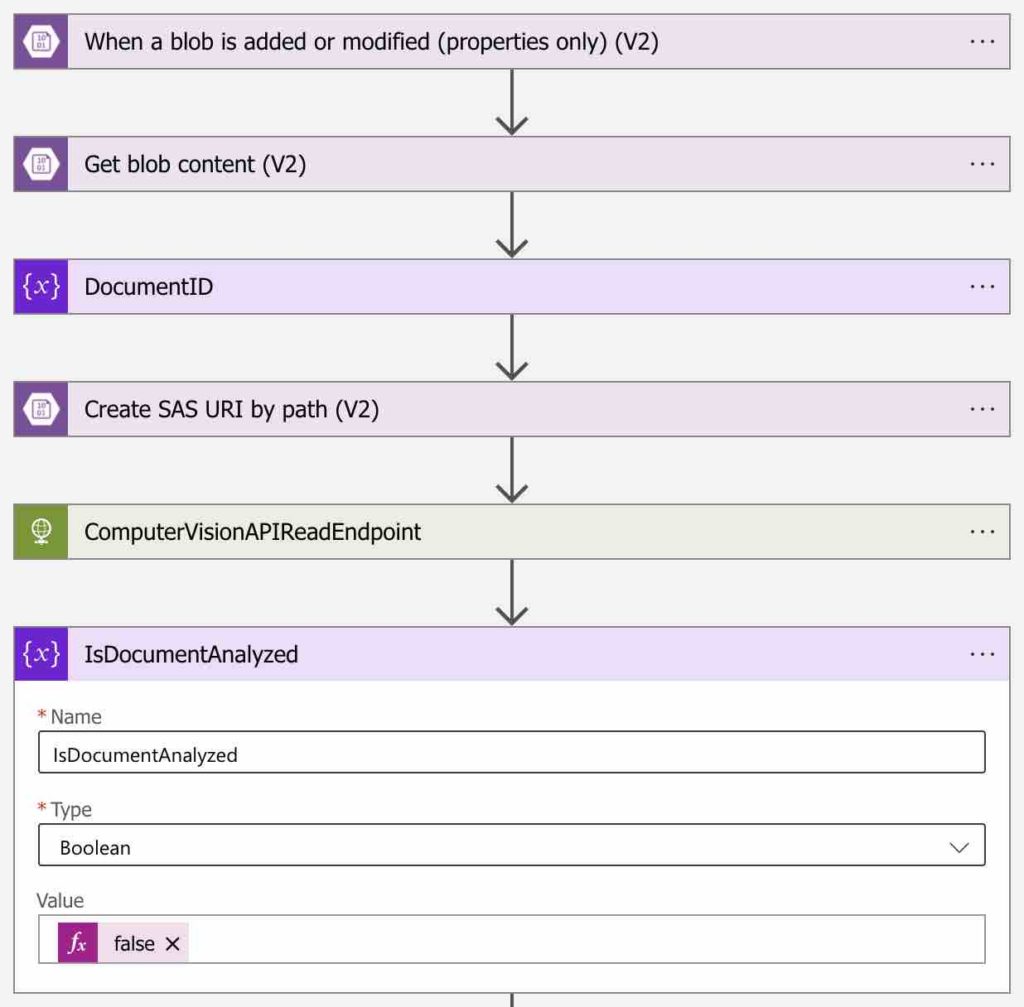This screenshot has height=1007, width=1024.
Task: Click the HTTP globe icon on ComputerVisionAPIReadEndpoint
Action: pyautogui.click(x=40, y=532)
